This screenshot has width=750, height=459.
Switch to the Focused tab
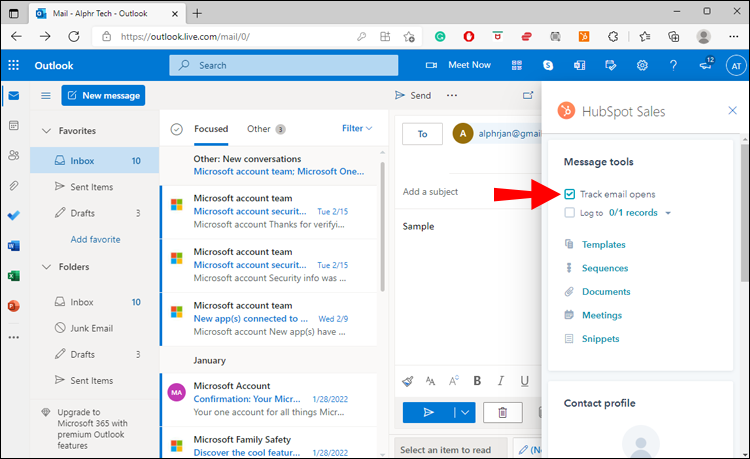(211, 129)
